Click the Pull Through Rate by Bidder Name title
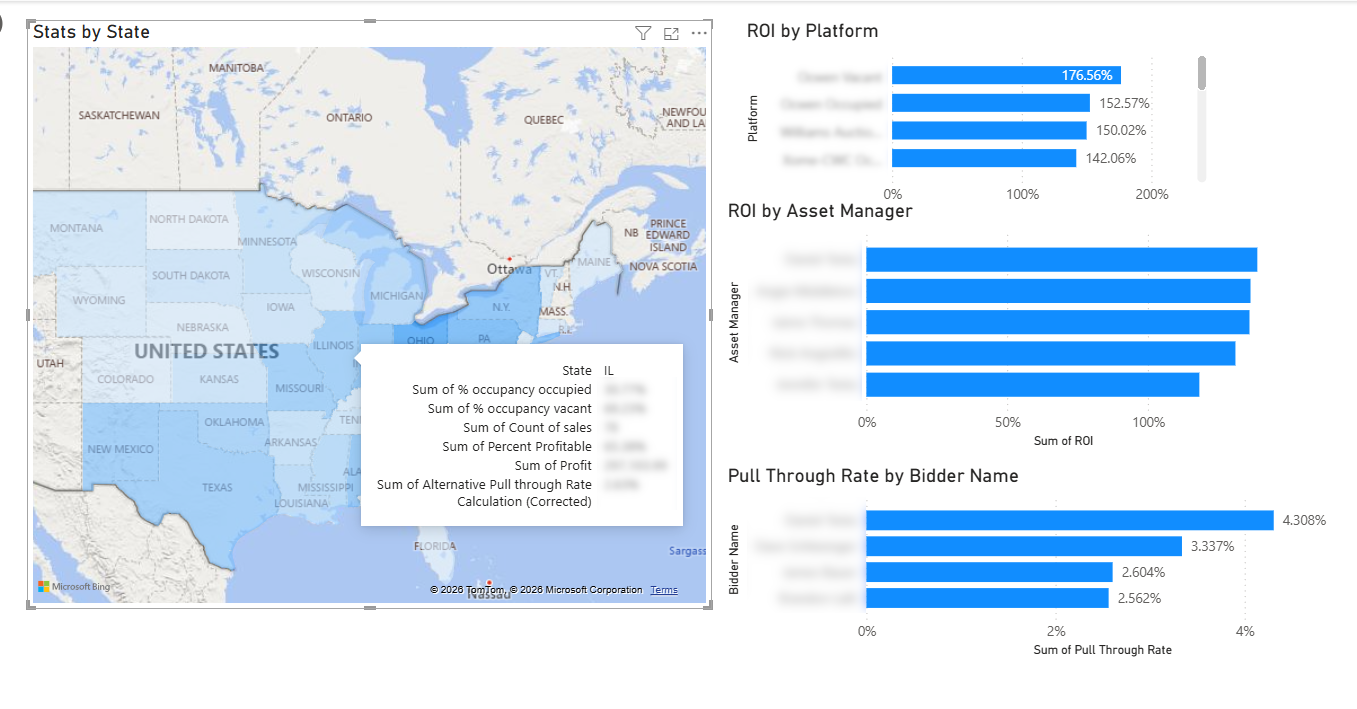This screenshot has width=1357, height=709. point(873,476)
